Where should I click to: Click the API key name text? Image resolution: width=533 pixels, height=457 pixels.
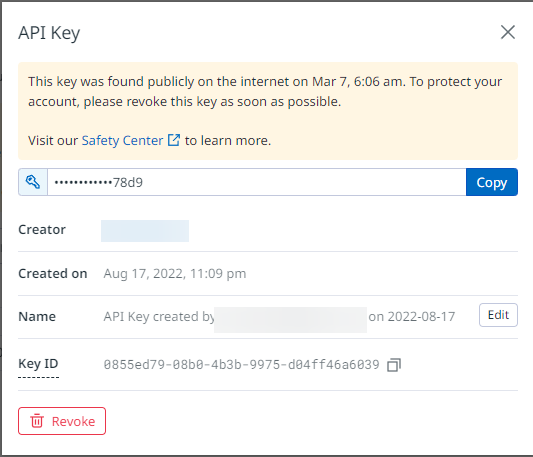[279, 317]
